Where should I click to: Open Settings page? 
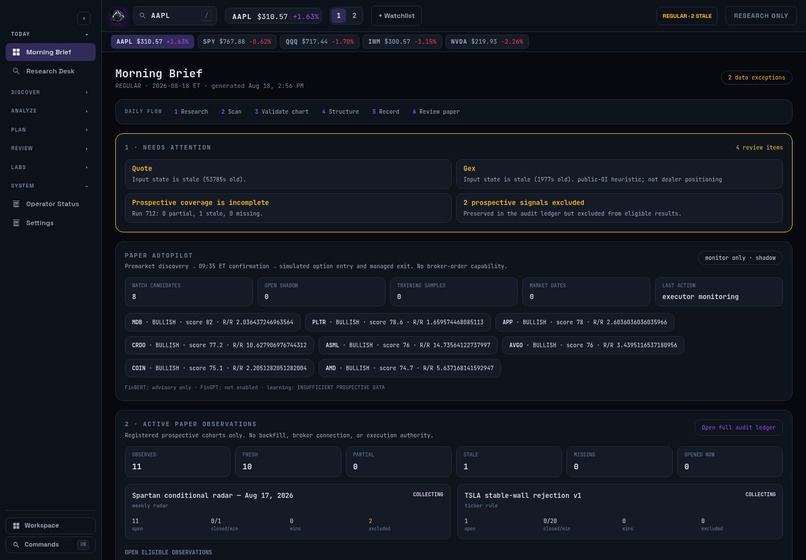pyautogui.click(x=50, y=223)
